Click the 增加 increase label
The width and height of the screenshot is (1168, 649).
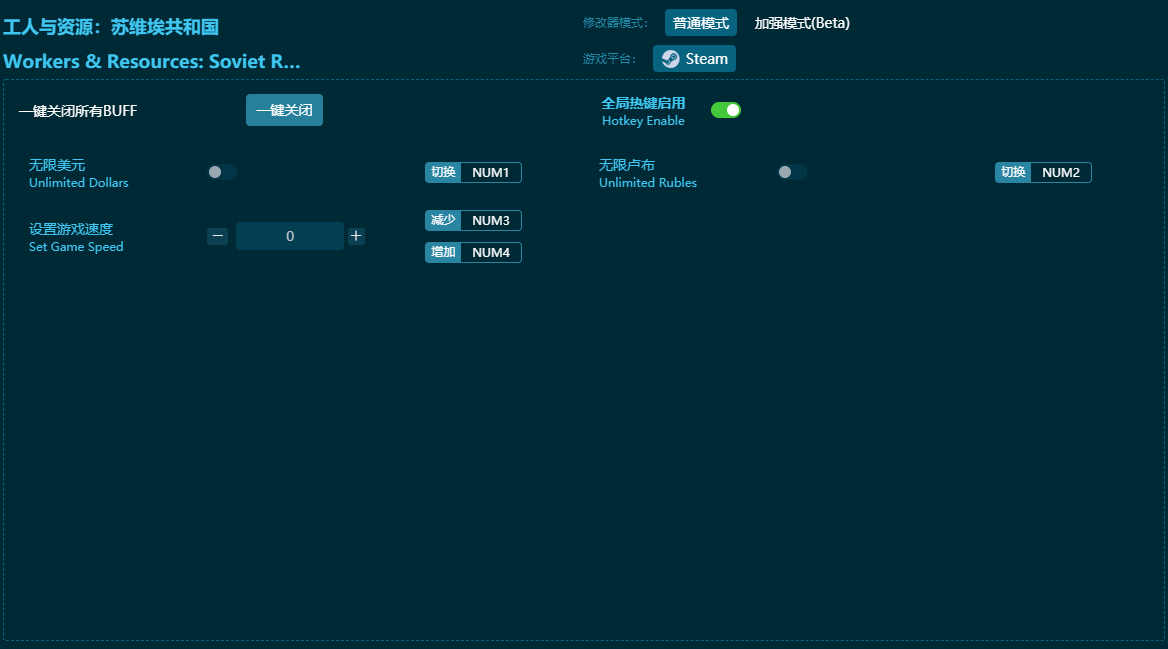pyautogui.click(x=443, y=252)
